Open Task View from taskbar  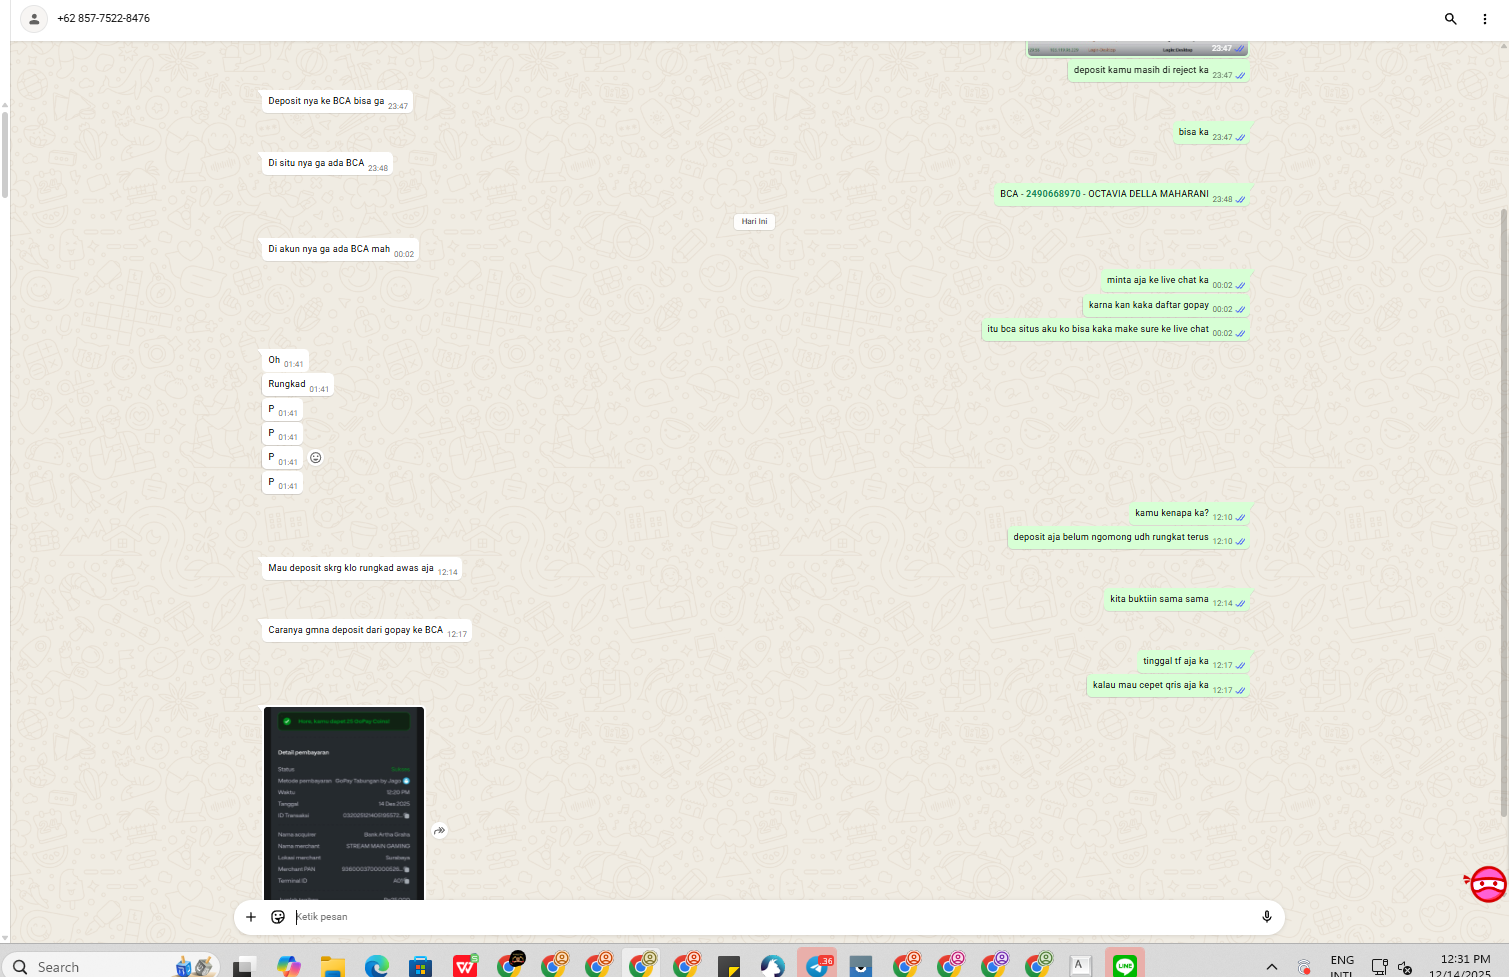[x=243, y=966]
